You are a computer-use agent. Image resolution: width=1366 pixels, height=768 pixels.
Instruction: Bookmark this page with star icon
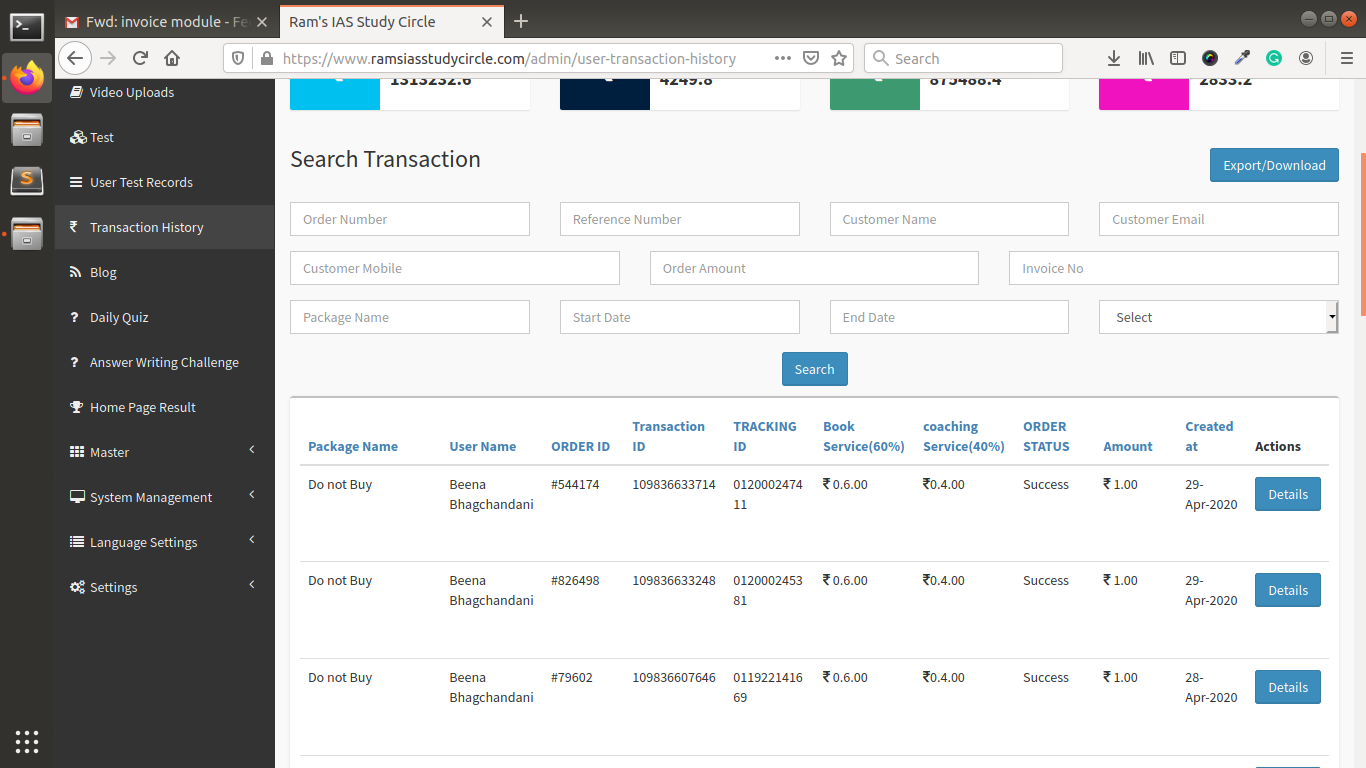tap(839, 58)
